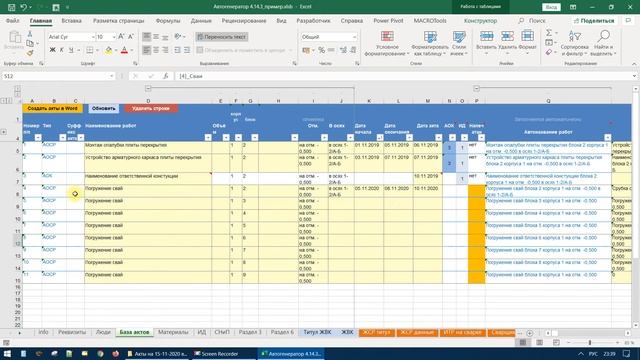Click the Borders icon in font group
The width and height of the screenshot is (640, 360).
pos(89,50)
